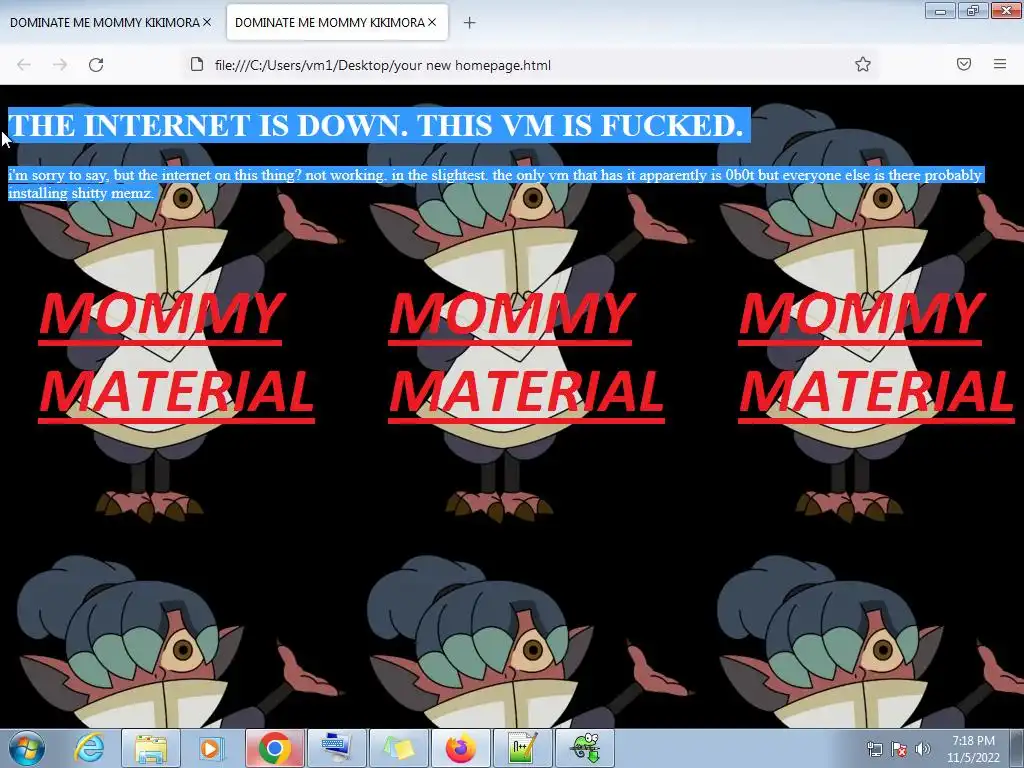
Task: Click the paragraph starting i'm sorry to say
Action: (x=495, y=184)
